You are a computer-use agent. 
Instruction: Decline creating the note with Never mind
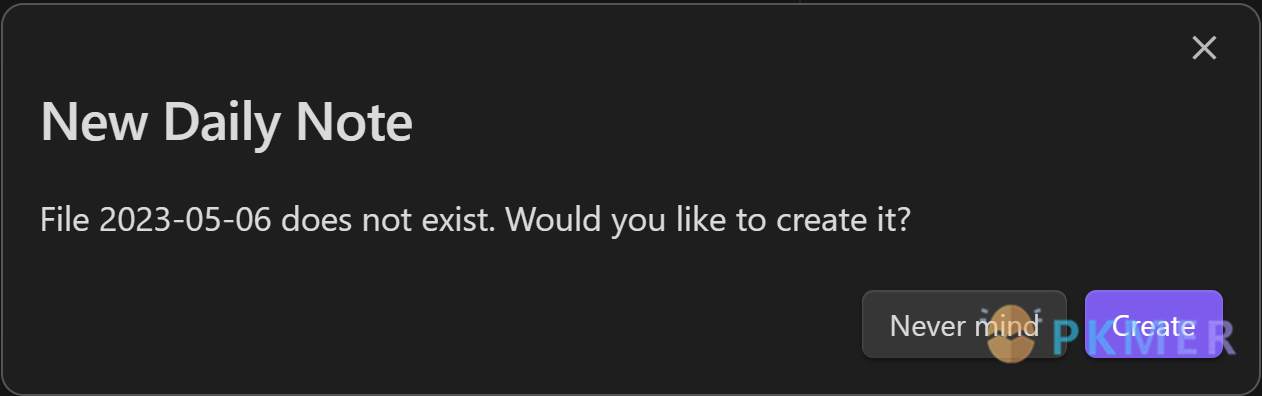tap(964, 324)
